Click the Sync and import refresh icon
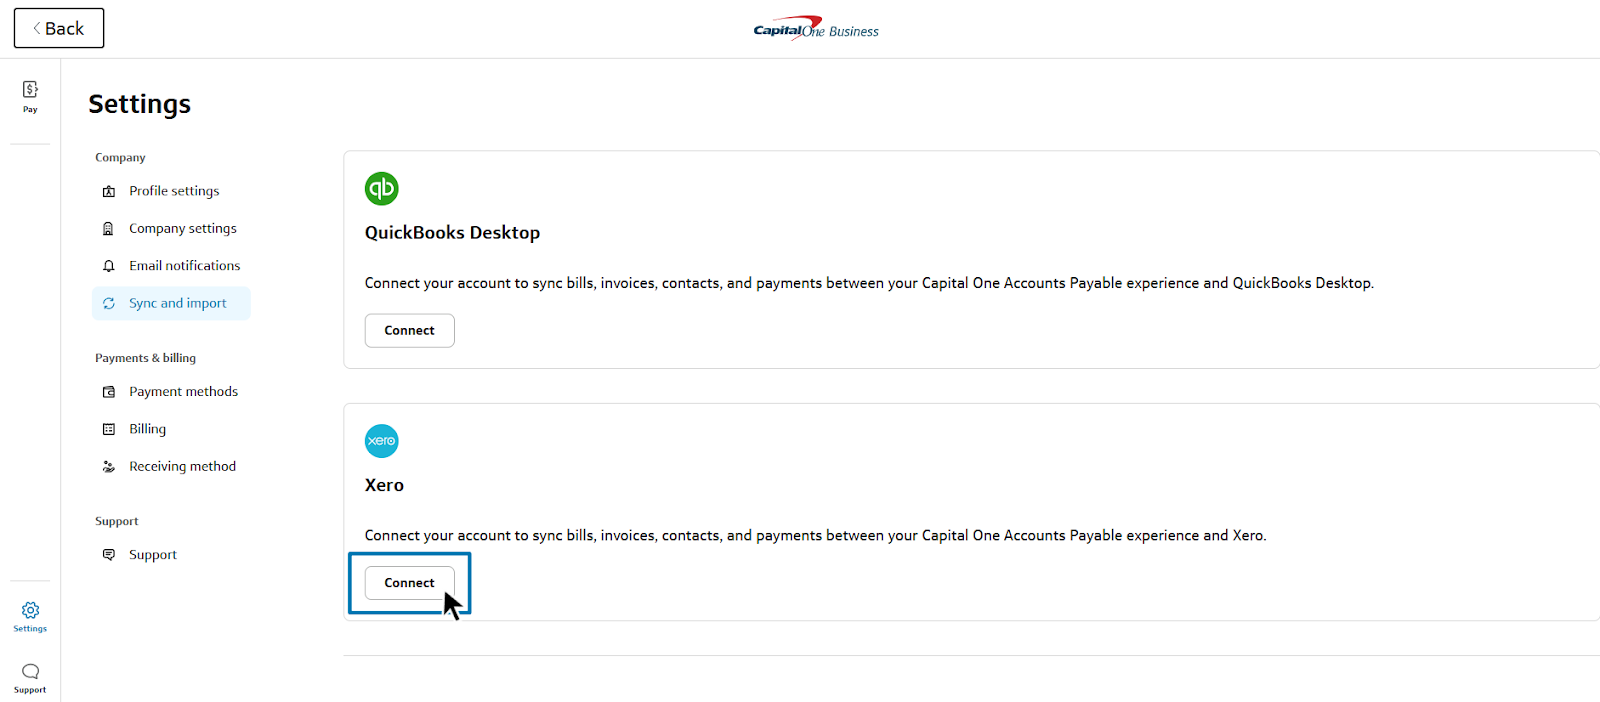 pyautogui.click(x=109, y=303)
